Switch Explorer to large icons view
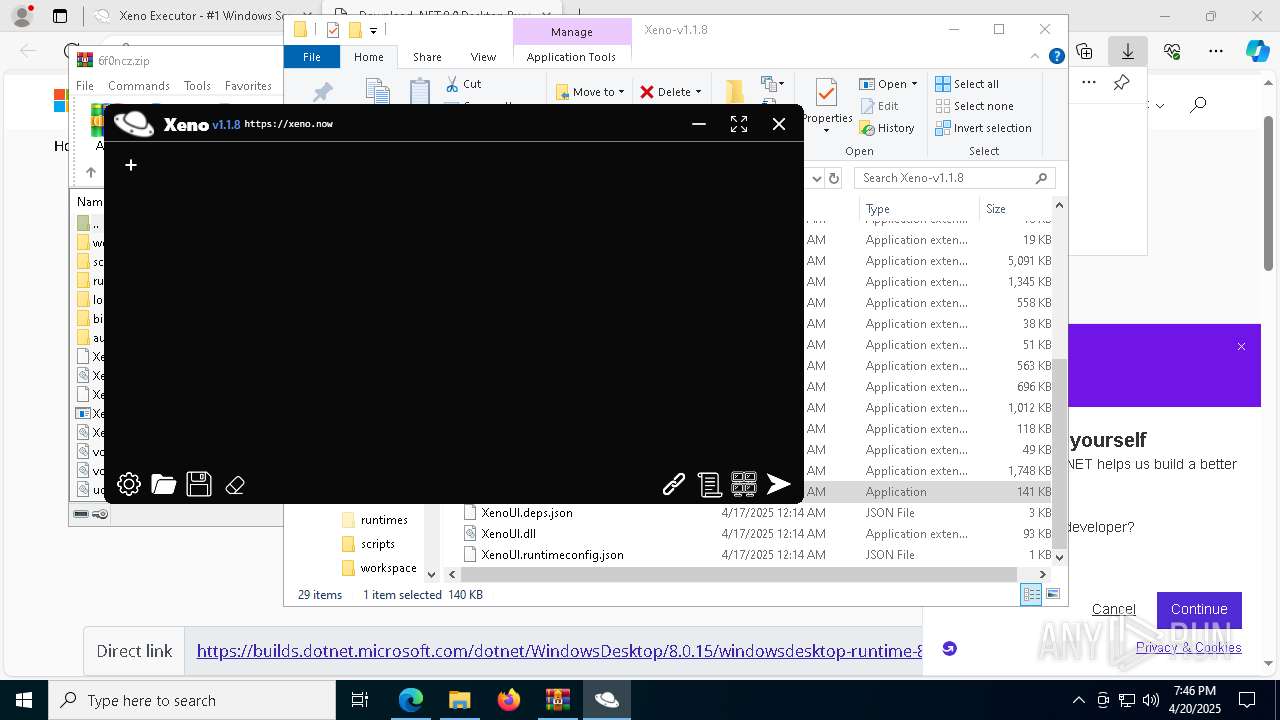Screen dimensions: 1280x720 coord(1052,594)
